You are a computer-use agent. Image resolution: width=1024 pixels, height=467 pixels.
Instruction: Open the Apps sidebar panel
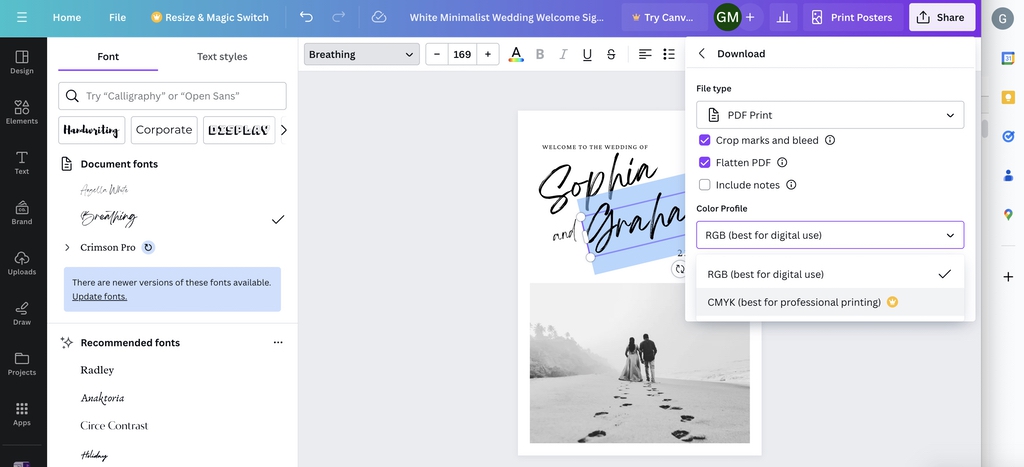point(22,414)
